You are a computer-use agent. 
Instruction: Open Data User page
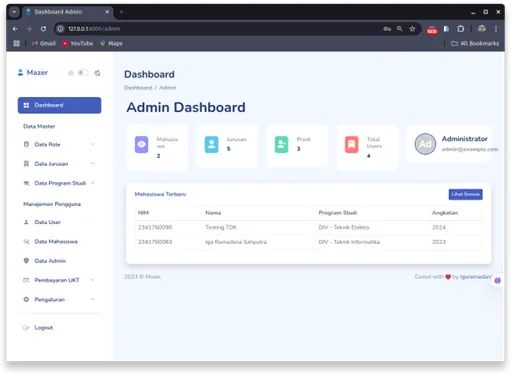click(59, 222)
